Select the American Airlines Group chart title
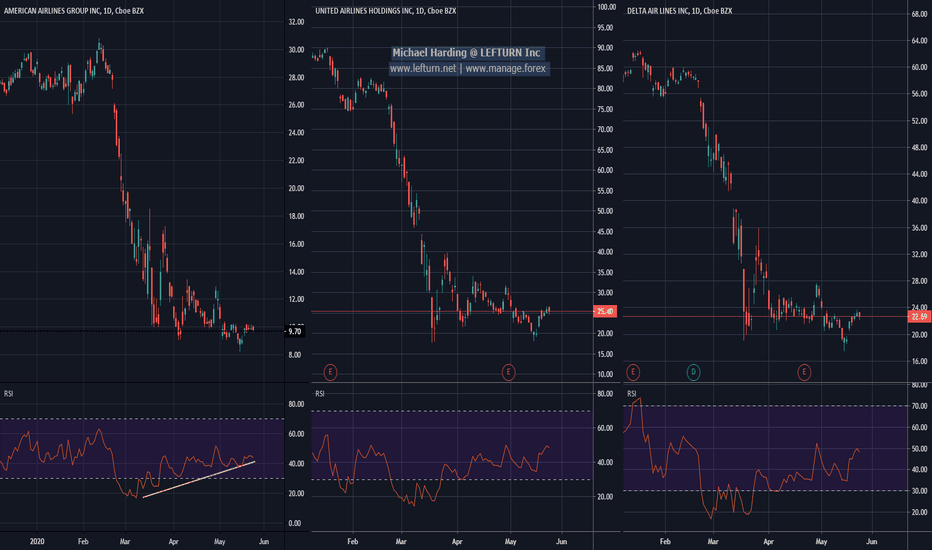This screenshot has height=550, width=932. coord(74,11)
